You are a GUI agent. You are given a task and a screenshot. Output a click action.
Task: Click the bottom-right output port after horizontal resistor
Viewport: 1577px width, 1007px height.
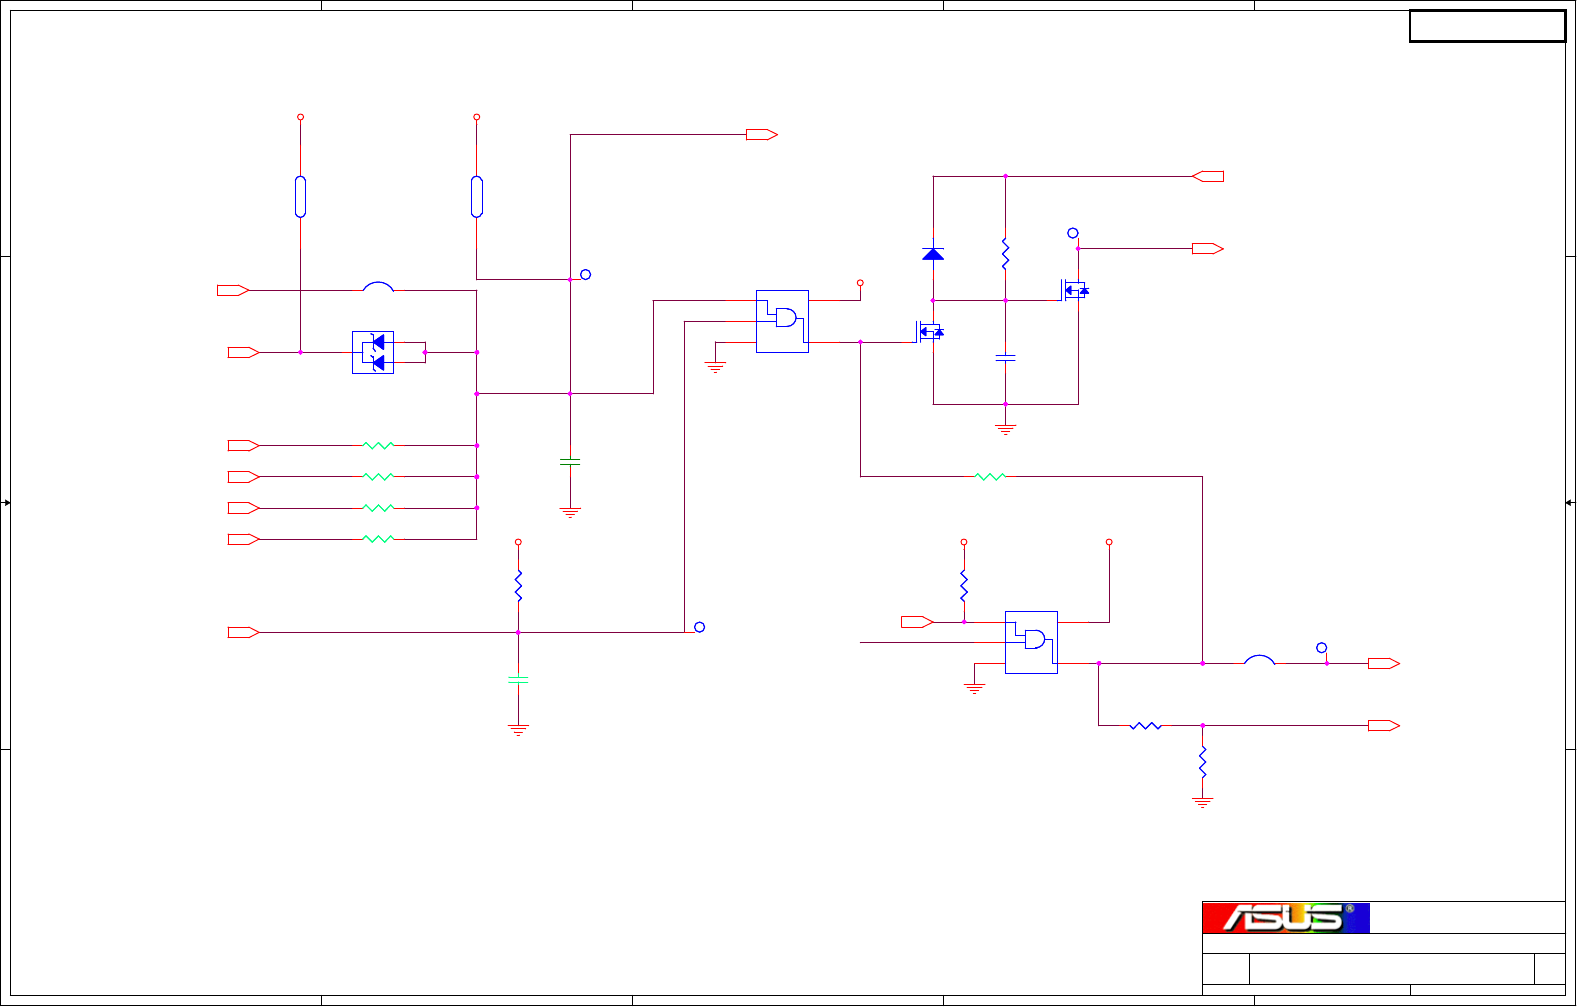[x=1384, y=726]
